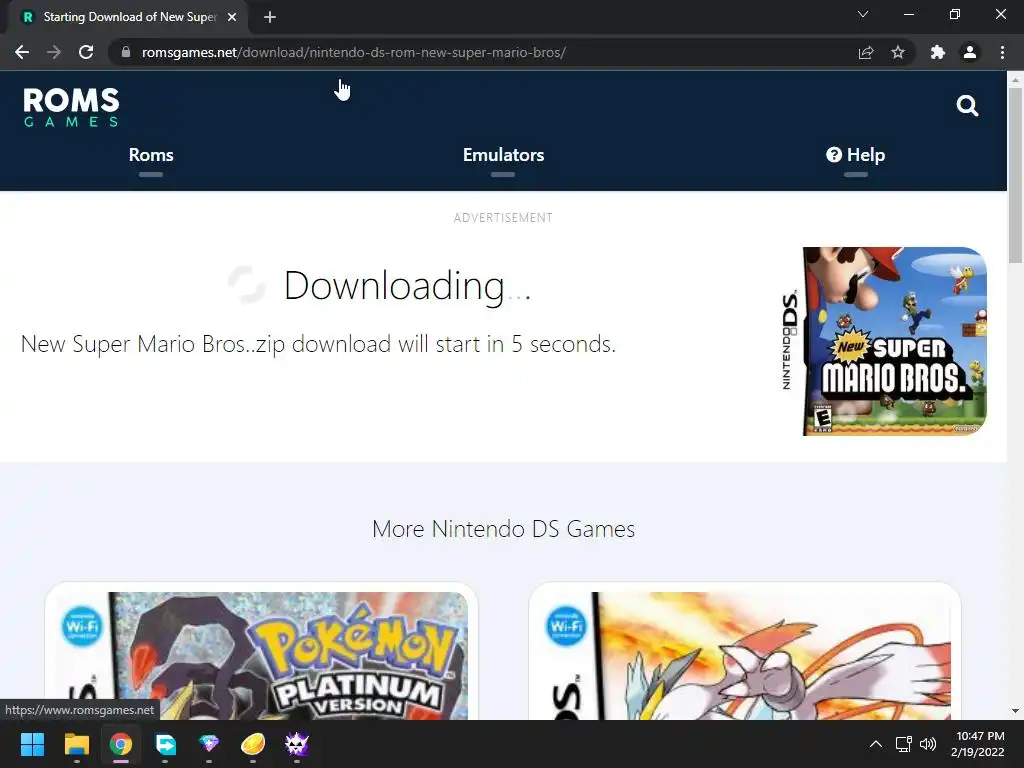1024x768 pixels.
Task: Open the Roms menu item
Action: [151, 155]
